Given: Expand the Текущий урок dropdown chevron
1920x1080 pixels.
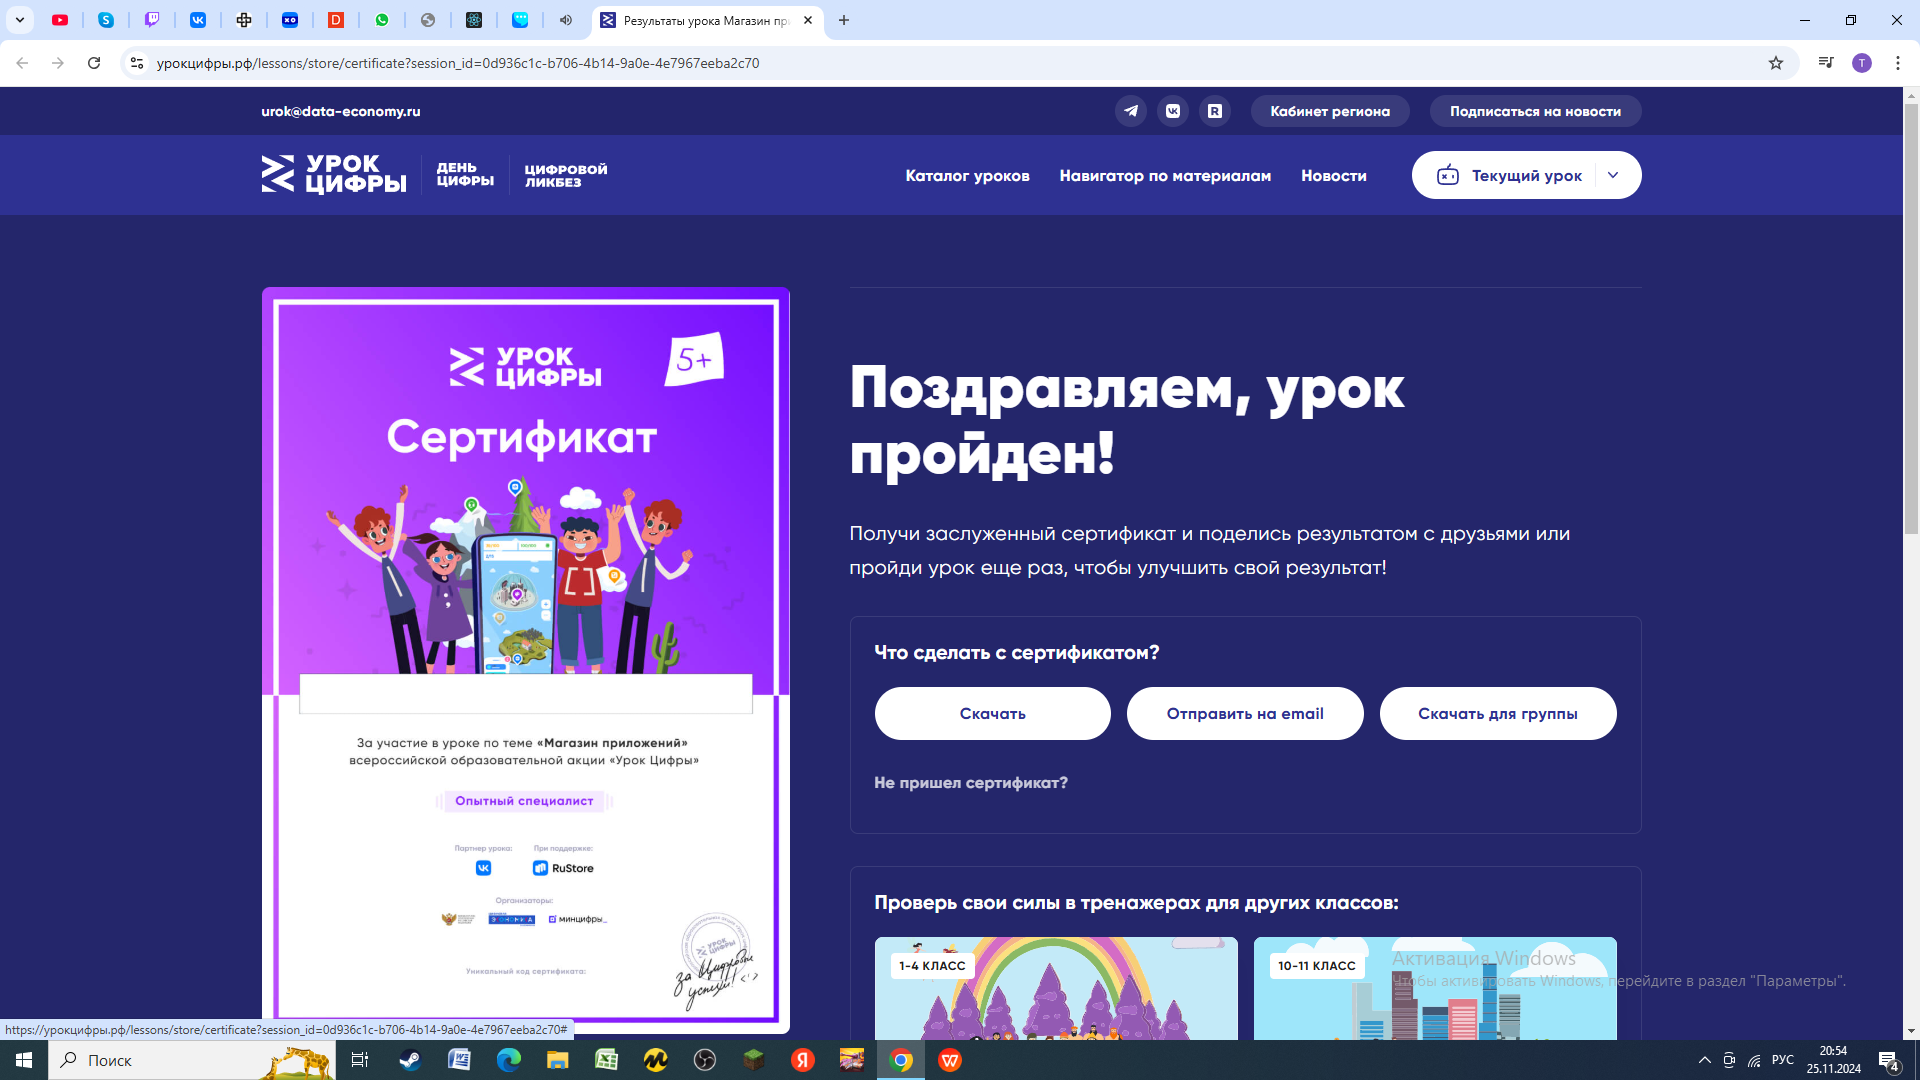Looking at the screenshot, I should tap(1613, 175).
